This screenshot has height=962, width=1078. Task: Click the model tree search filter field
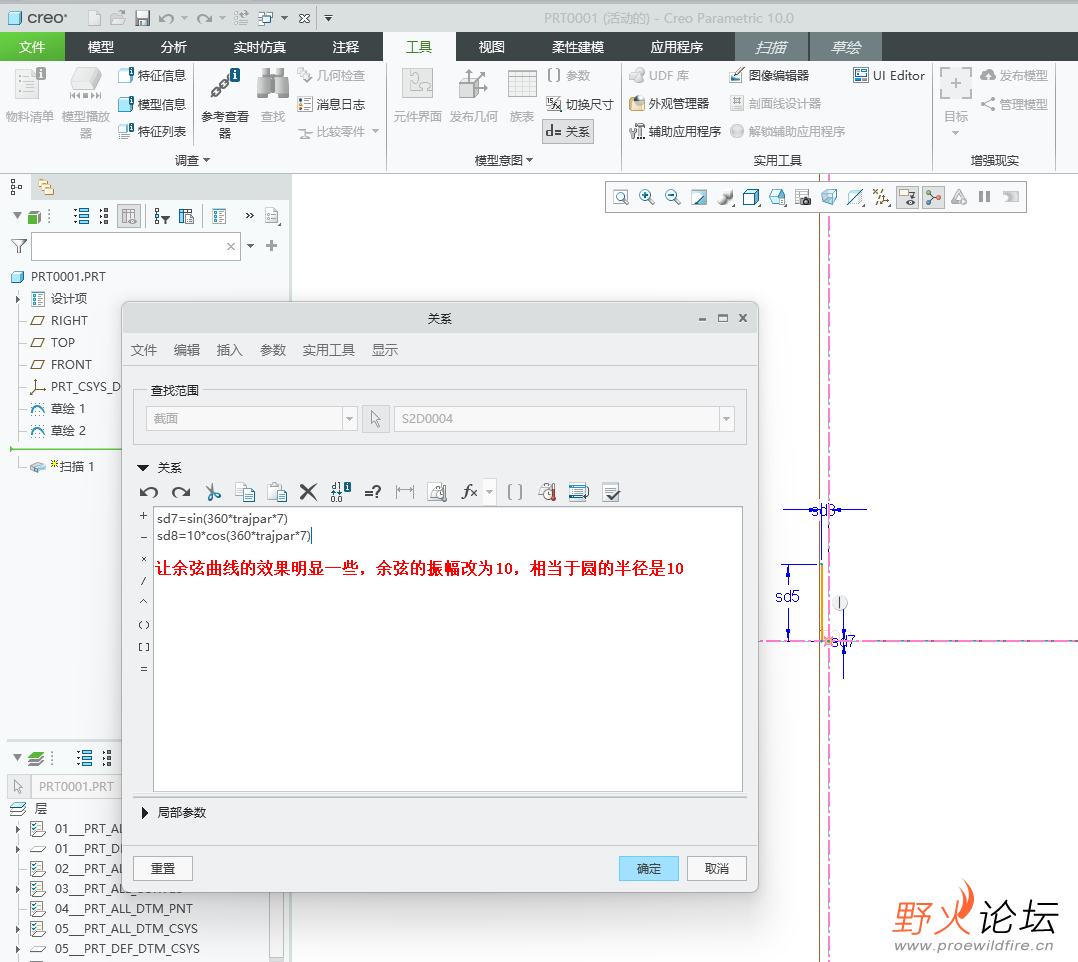click(x=135, y=246)
